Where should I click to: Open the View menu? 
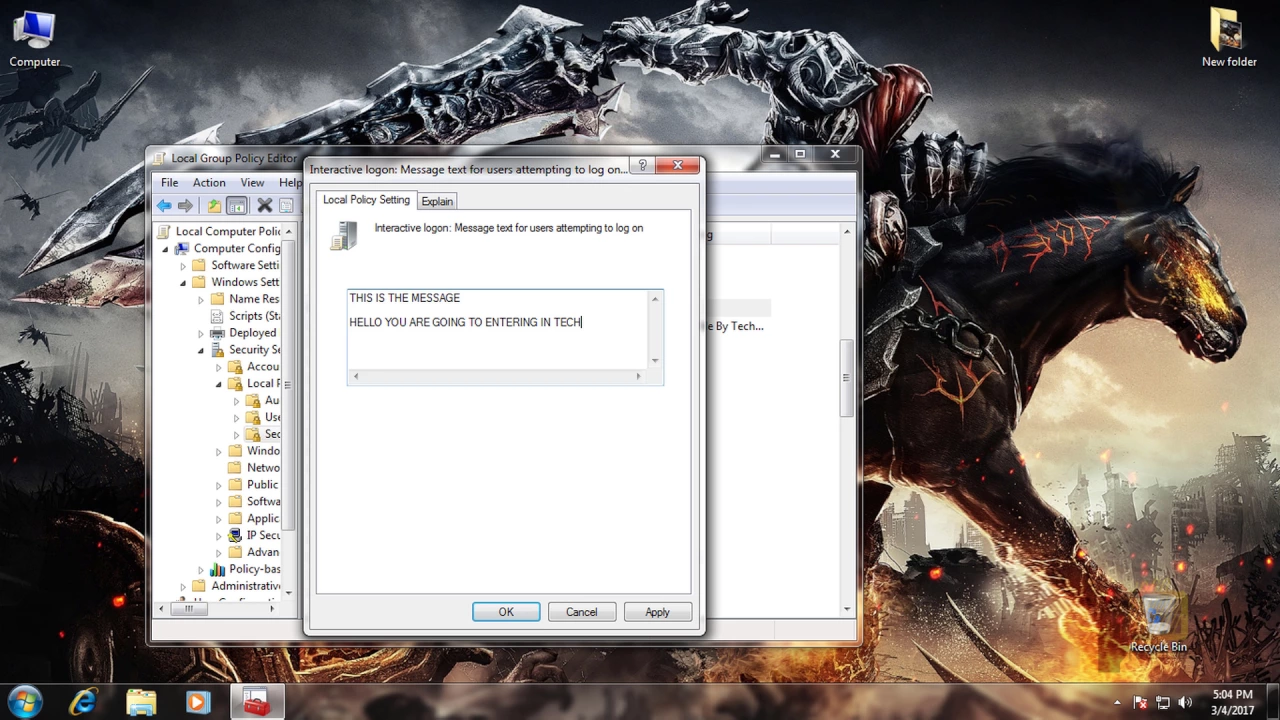click(252, 183)
